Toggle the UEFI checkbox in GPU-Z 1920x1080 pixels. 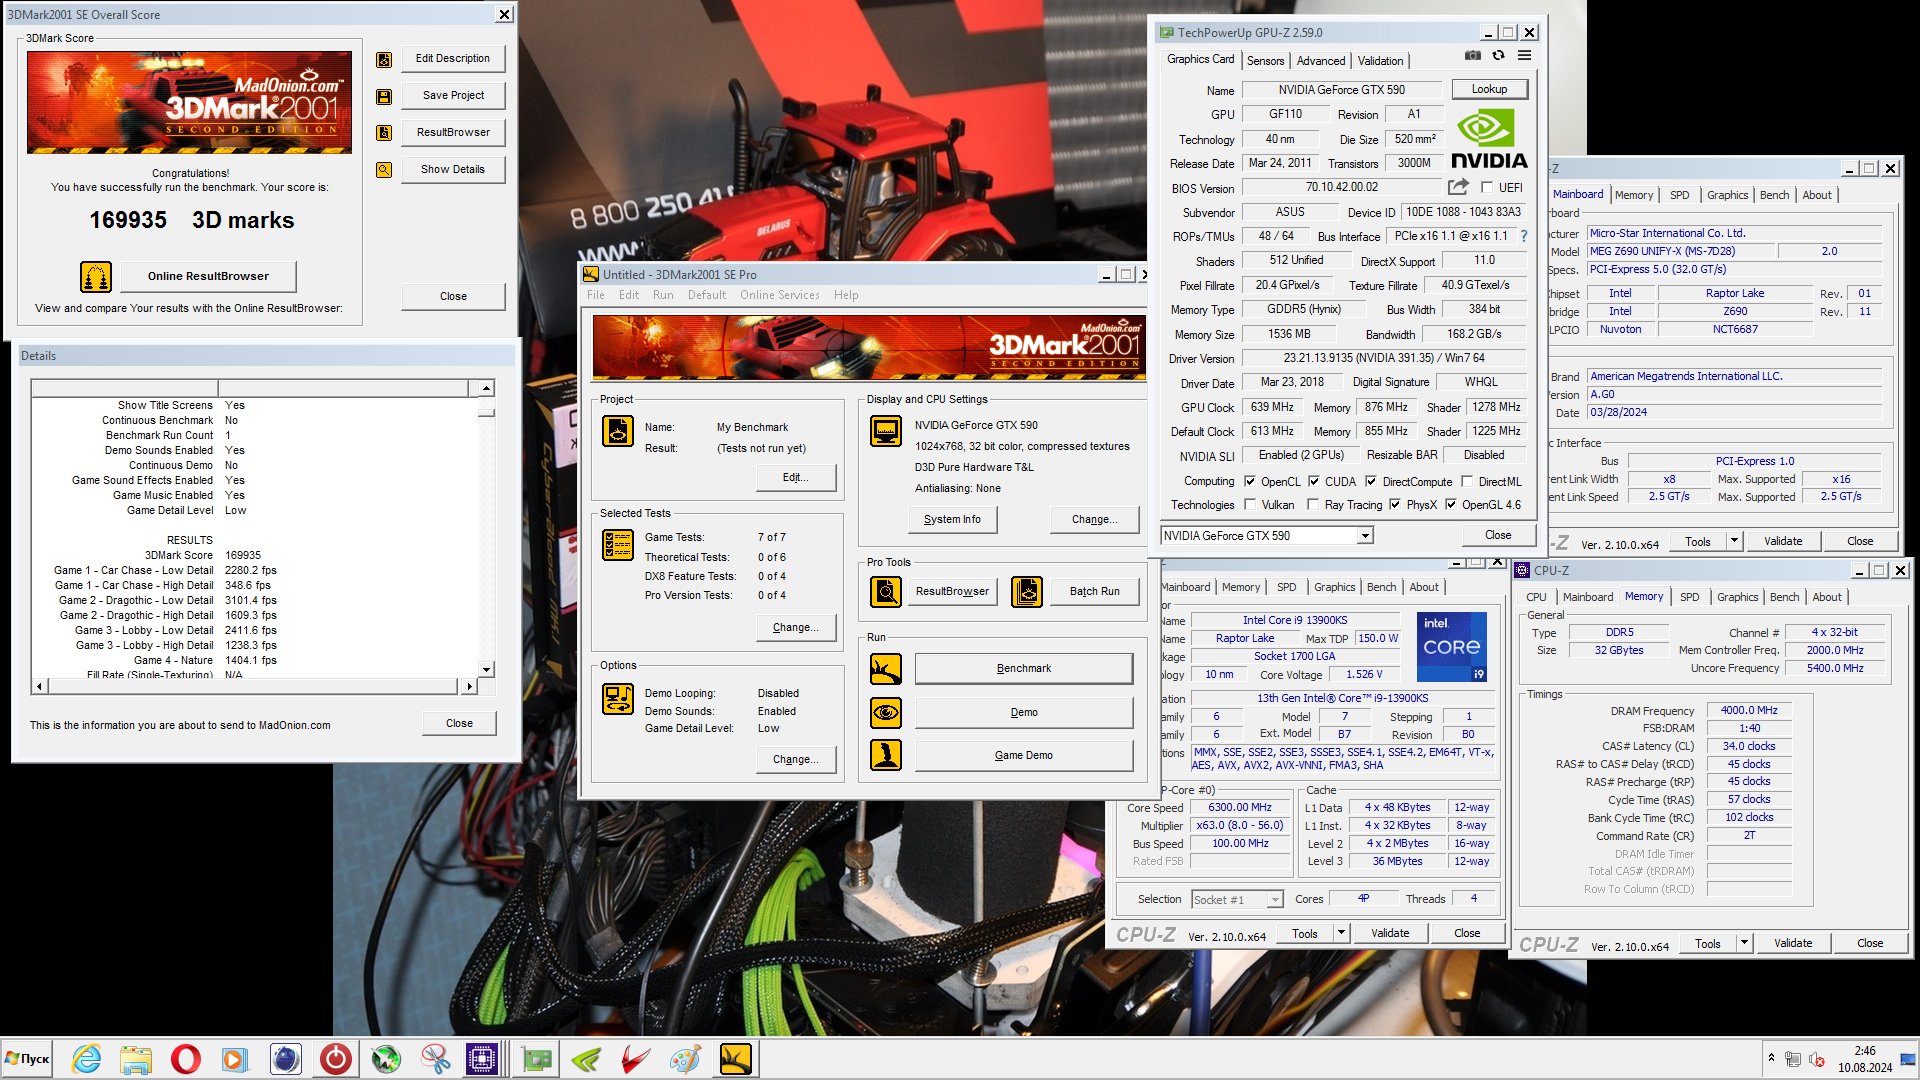tap(1487, 187)
